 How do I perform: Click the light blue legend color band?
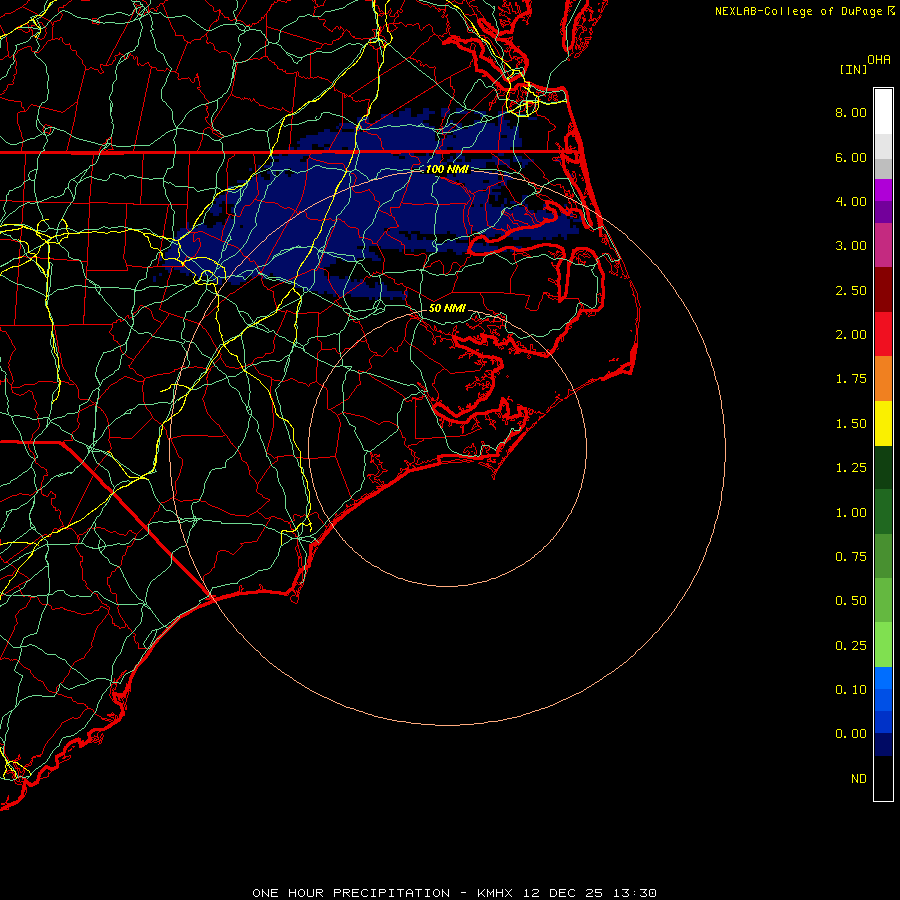pyautogui.click(x=883, y=678)
